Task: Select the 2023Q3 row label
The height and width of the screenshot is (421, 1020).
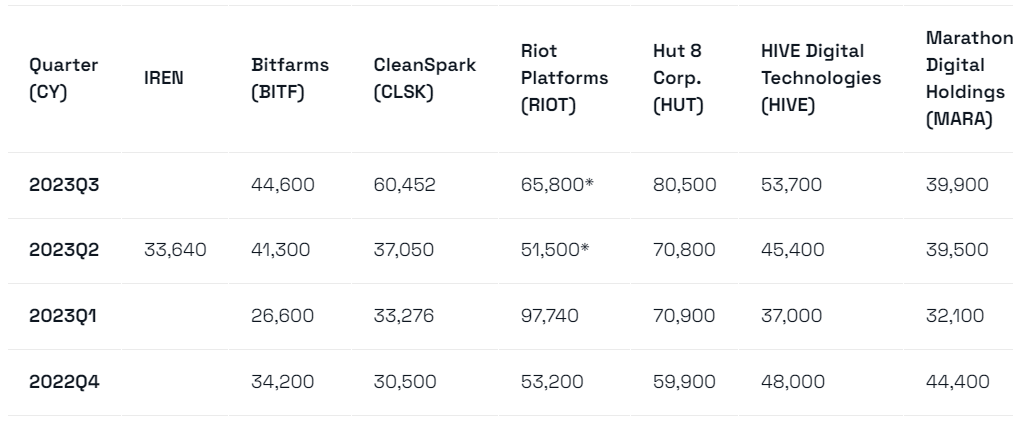Action: (x=64, y=184)
